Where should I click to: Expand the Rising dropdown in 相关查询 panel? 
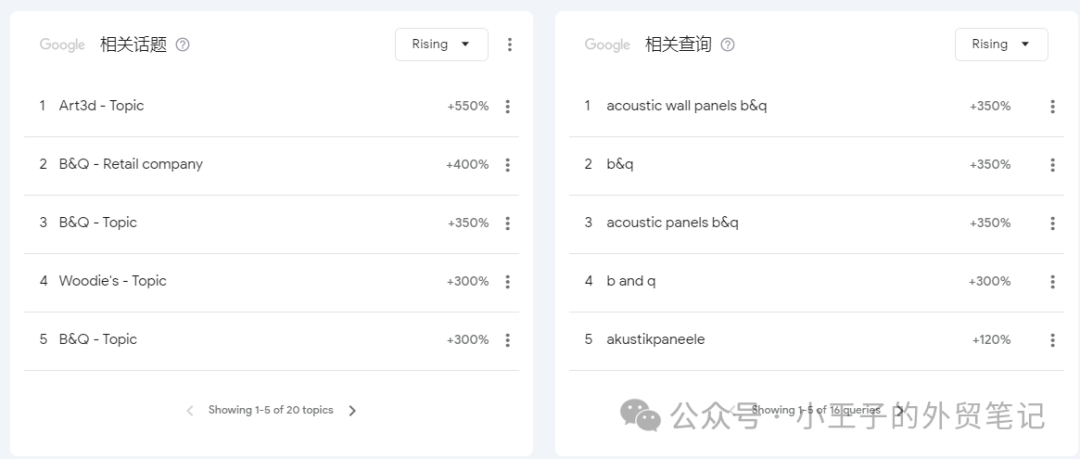coord(1001,45)
